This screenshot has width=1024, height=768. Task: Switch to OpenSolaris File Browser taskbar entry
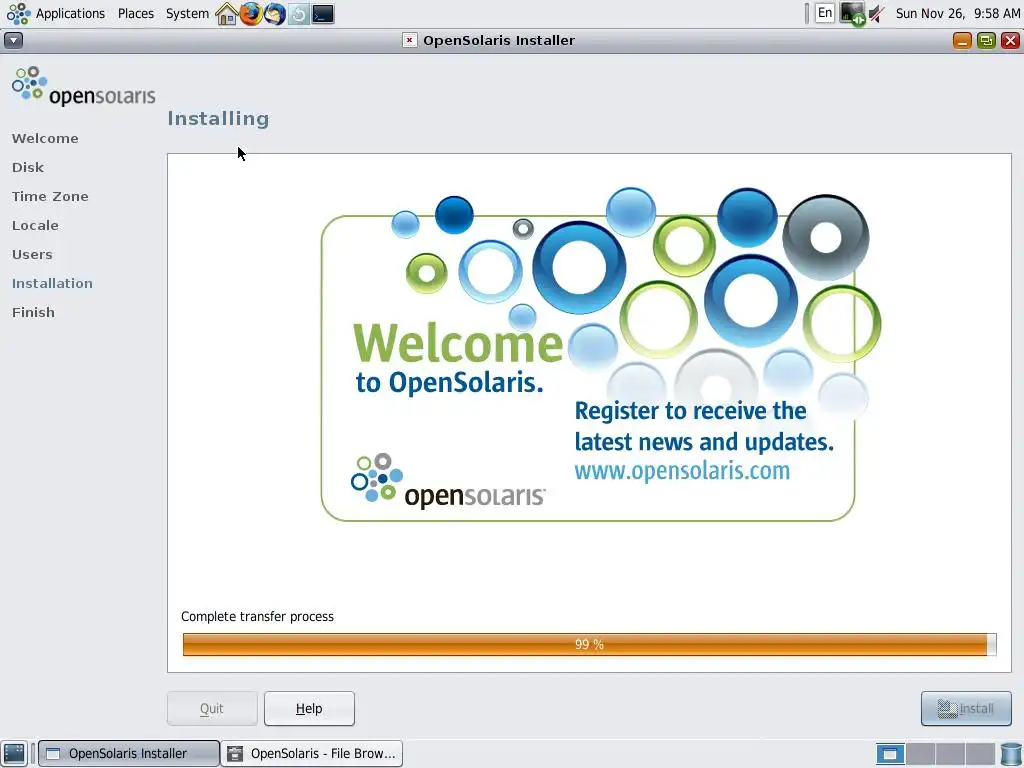(x=312, y=754)
